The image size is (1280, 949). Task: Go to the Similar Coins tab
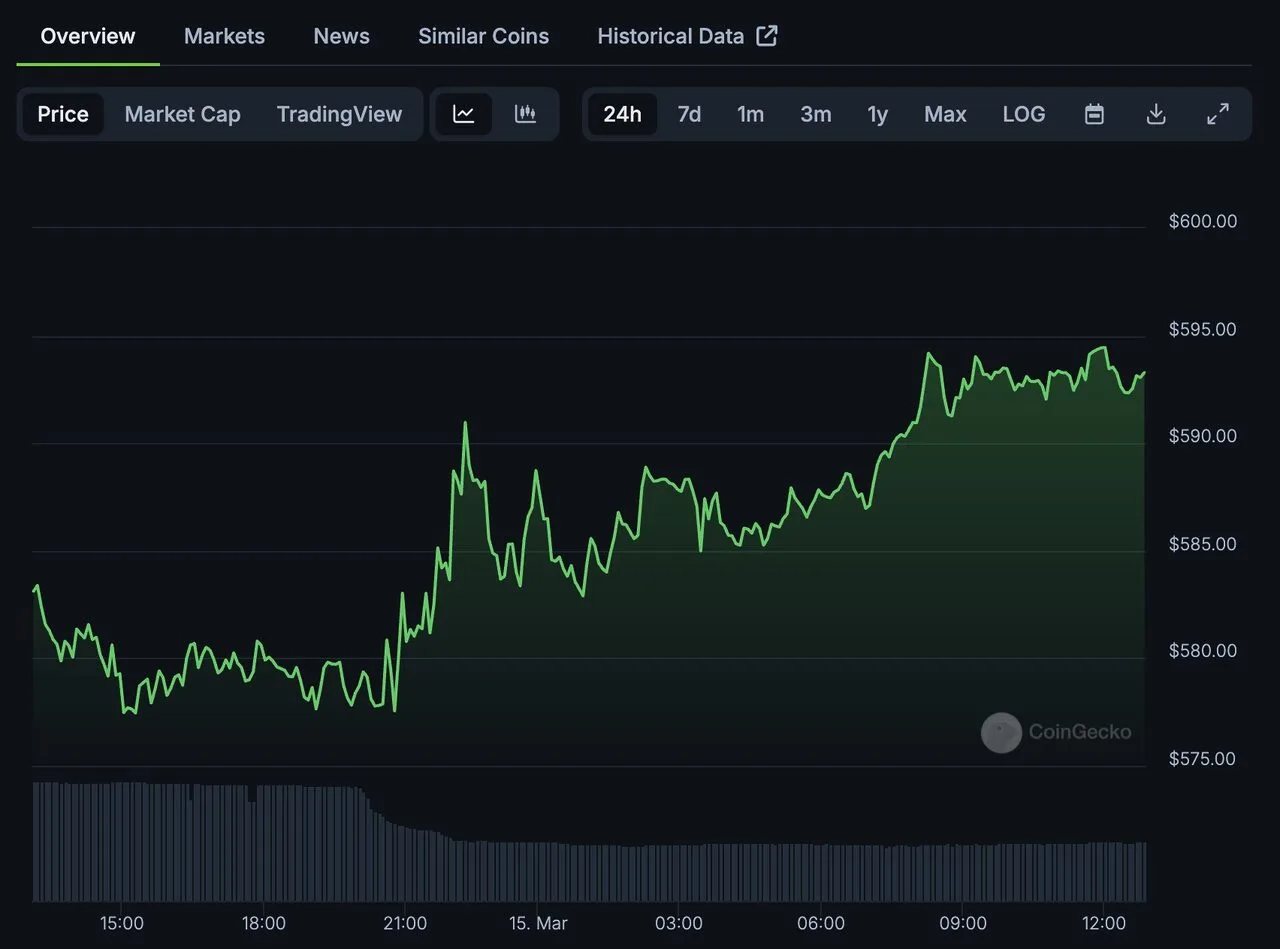(483, 36)
